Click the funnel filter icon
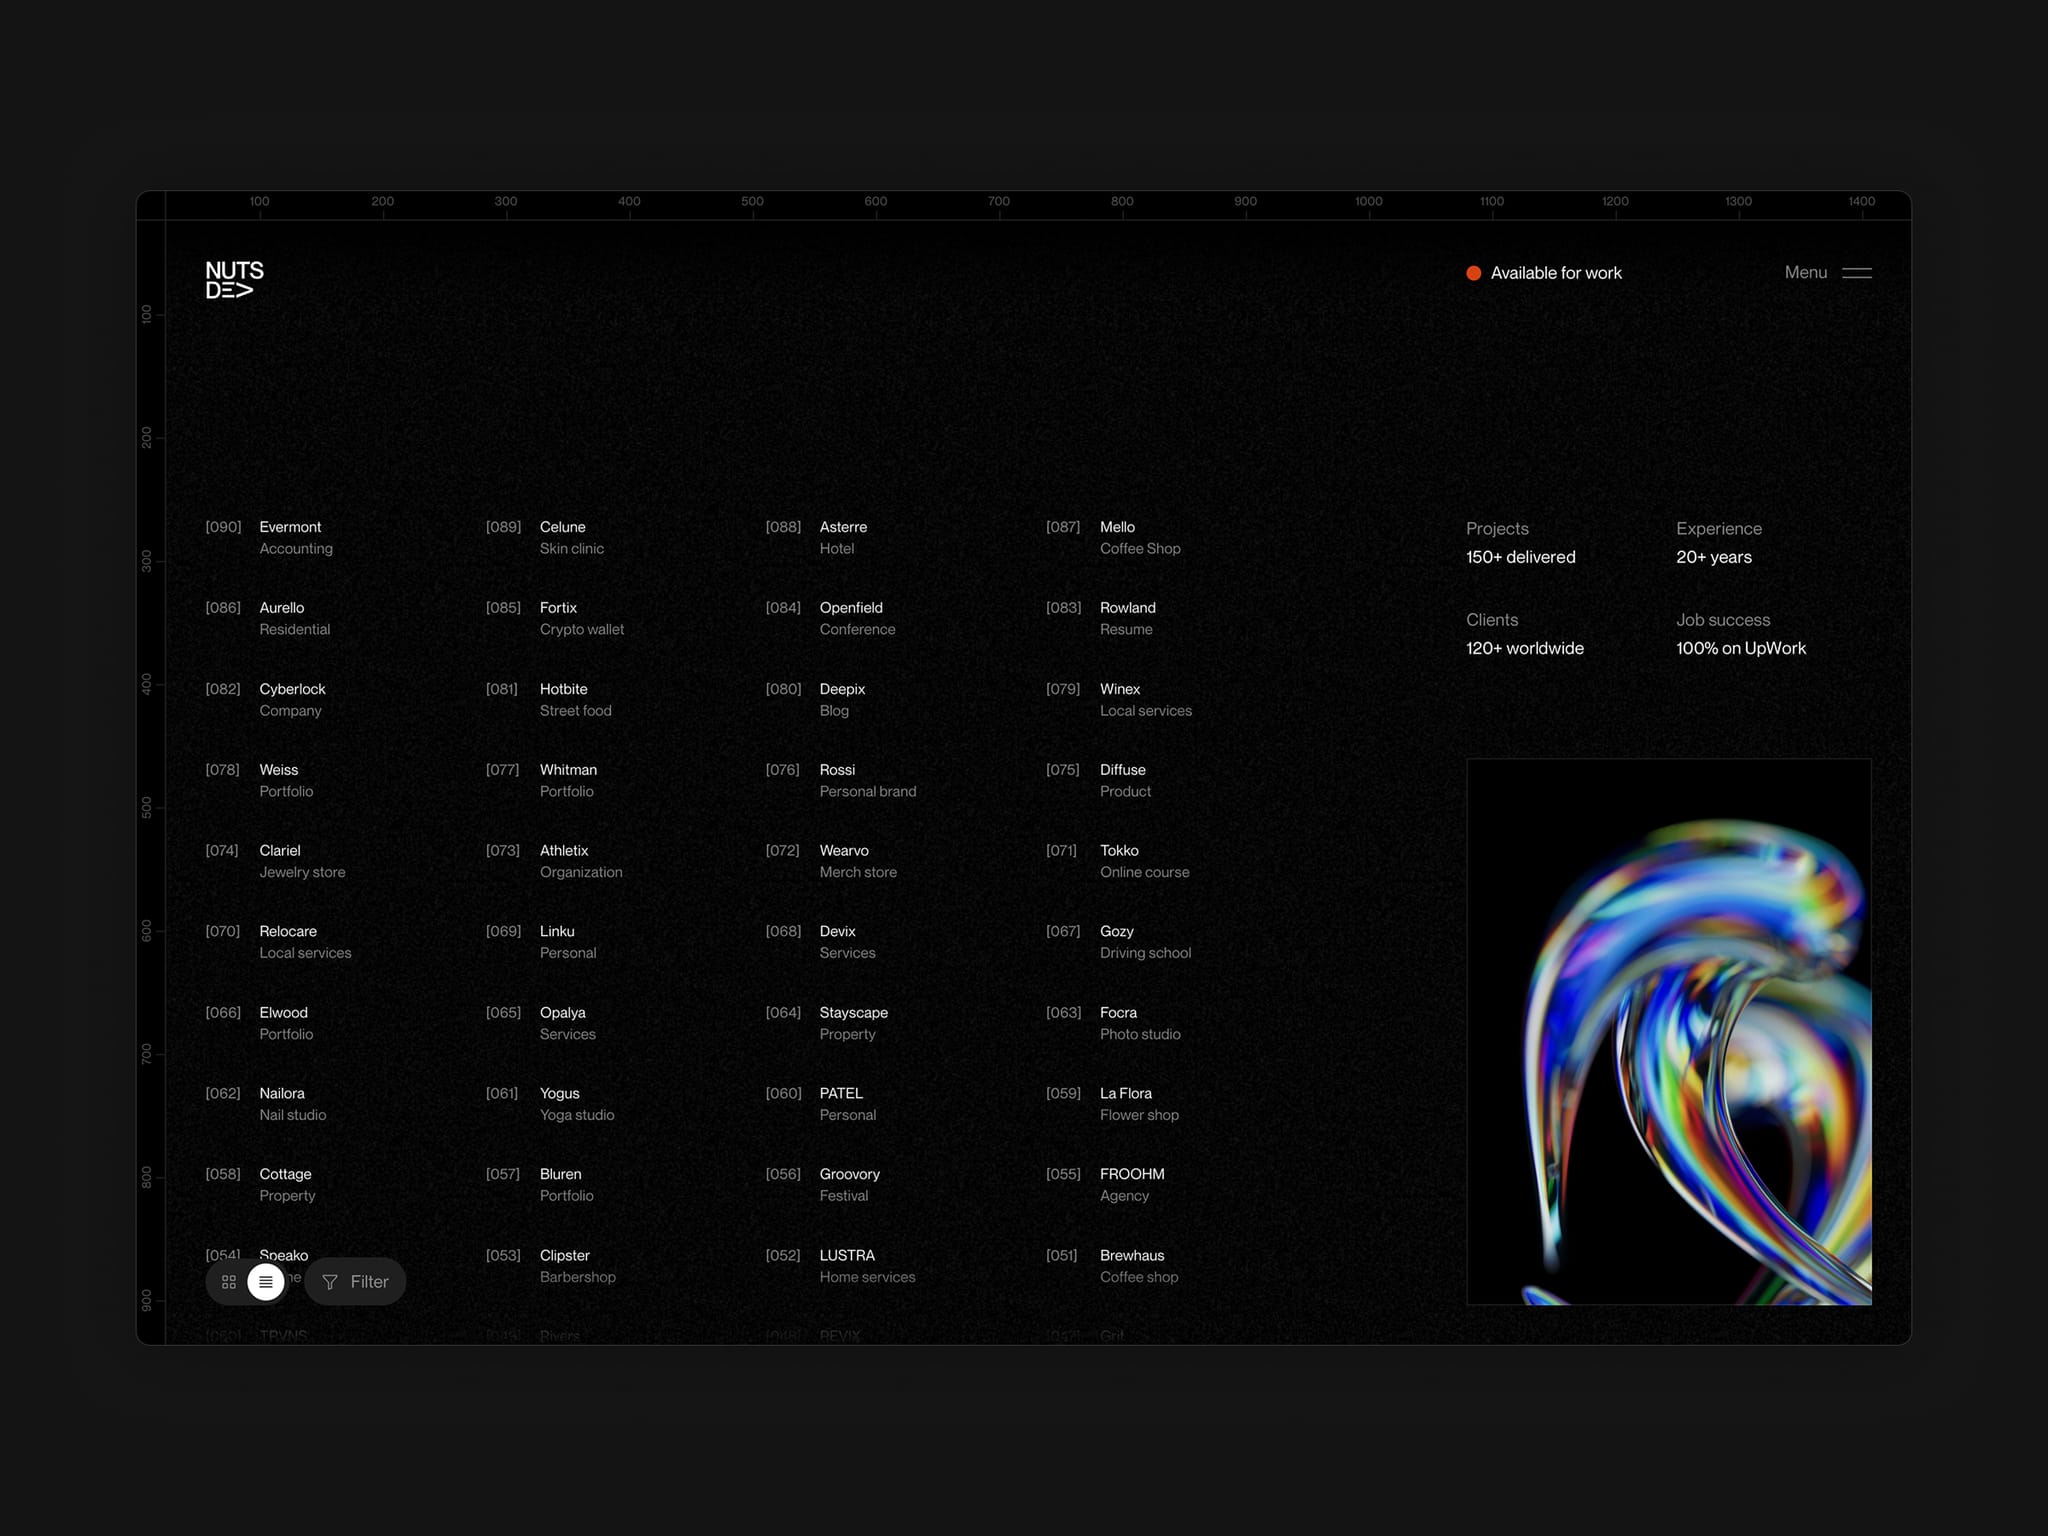 (330, 1282)
